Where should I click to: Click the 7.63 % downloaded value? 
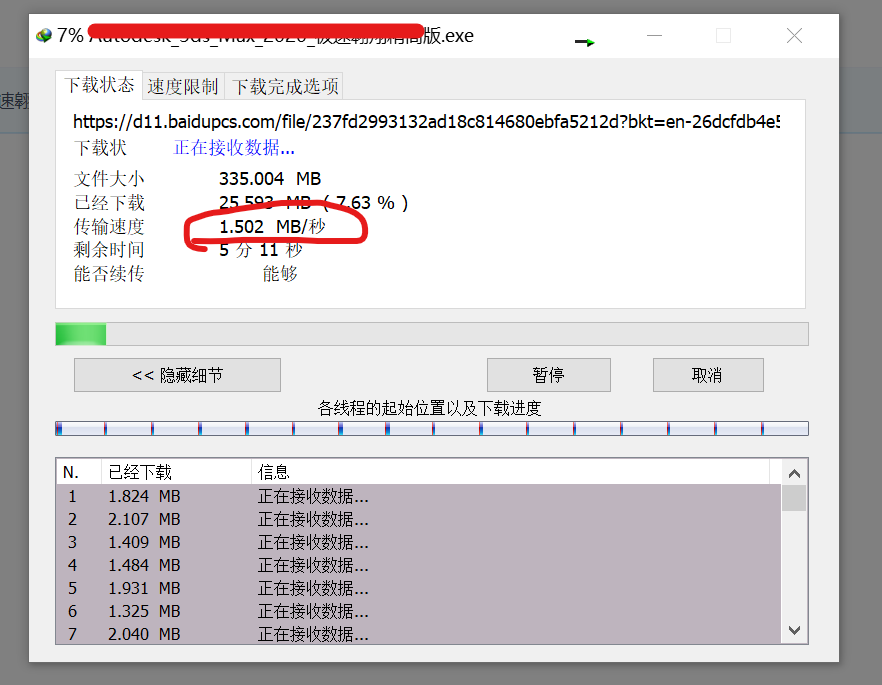tap(366, 202)
